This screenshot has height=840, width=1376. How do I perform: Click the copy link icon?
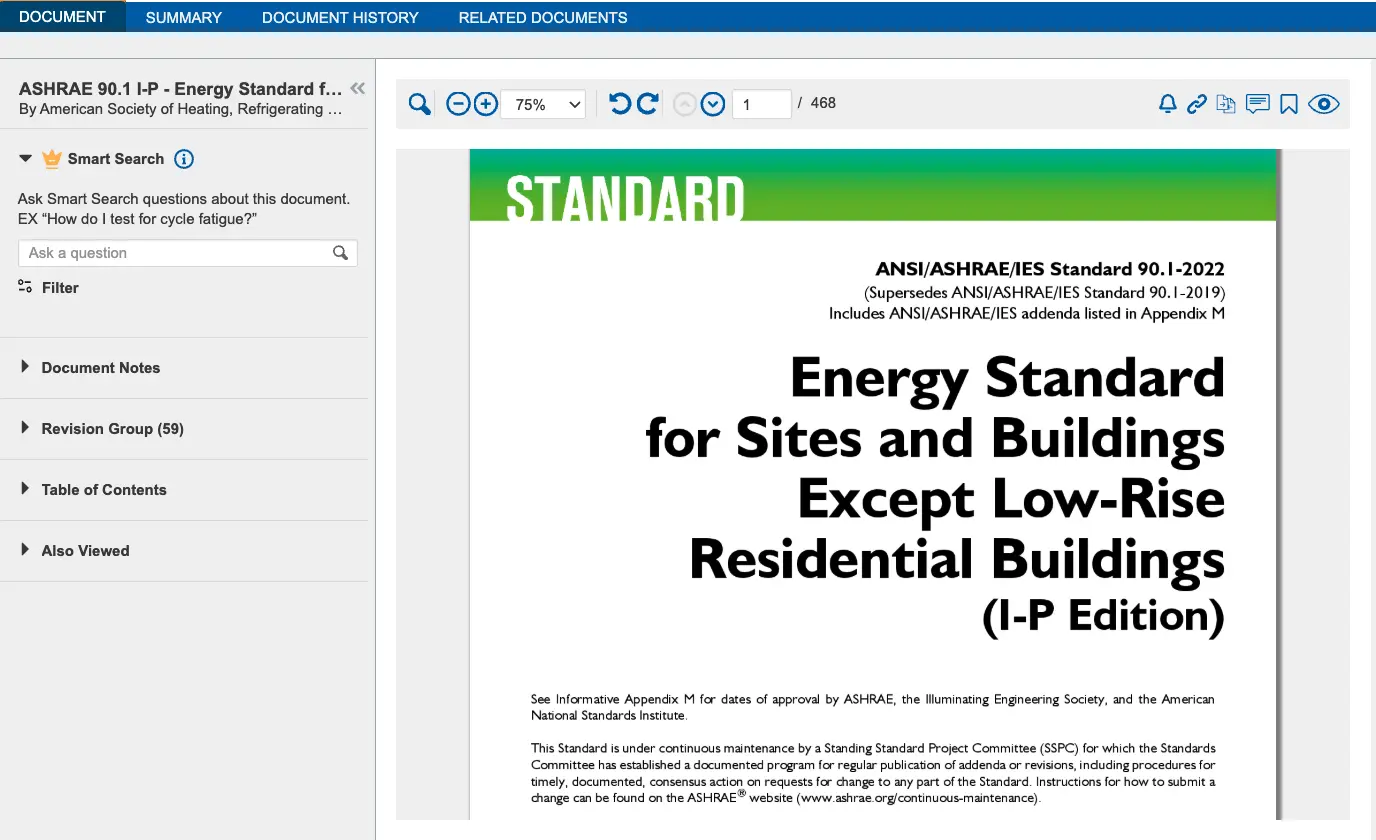tap(1197, 104)
